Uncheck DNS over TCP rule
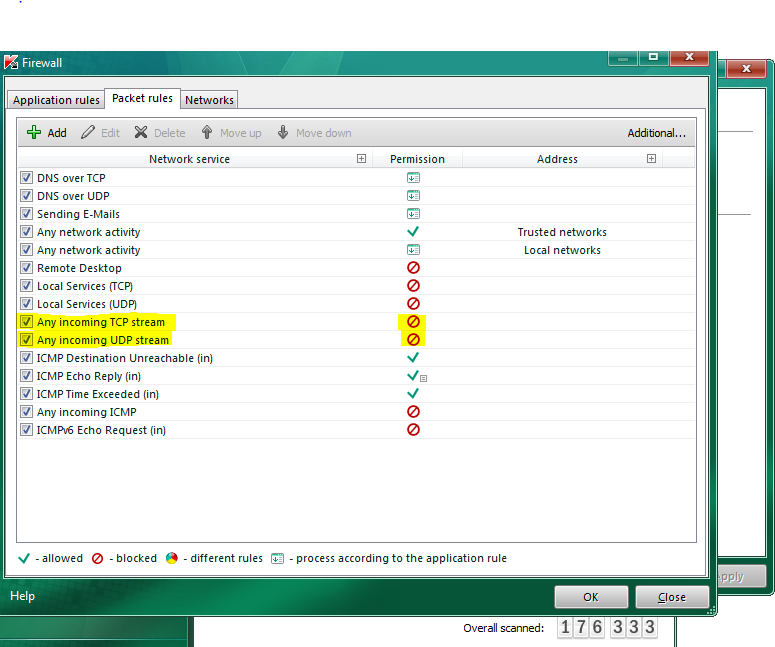 pyautogui.click(x=27, y=177)
